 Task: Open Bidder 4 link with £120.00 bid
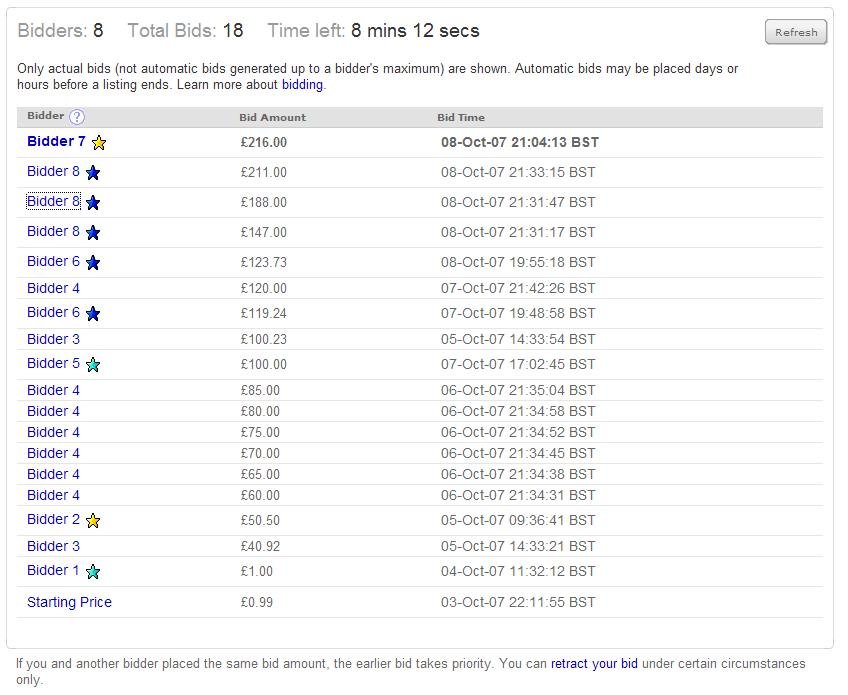pos(53,288)
